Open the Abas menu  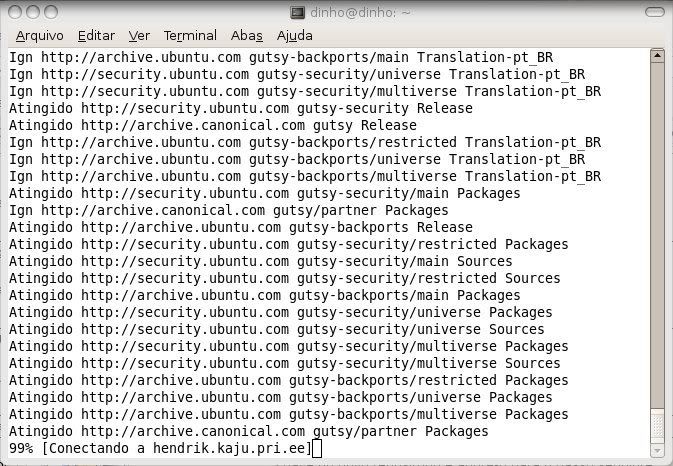click(x=246, y=36)
